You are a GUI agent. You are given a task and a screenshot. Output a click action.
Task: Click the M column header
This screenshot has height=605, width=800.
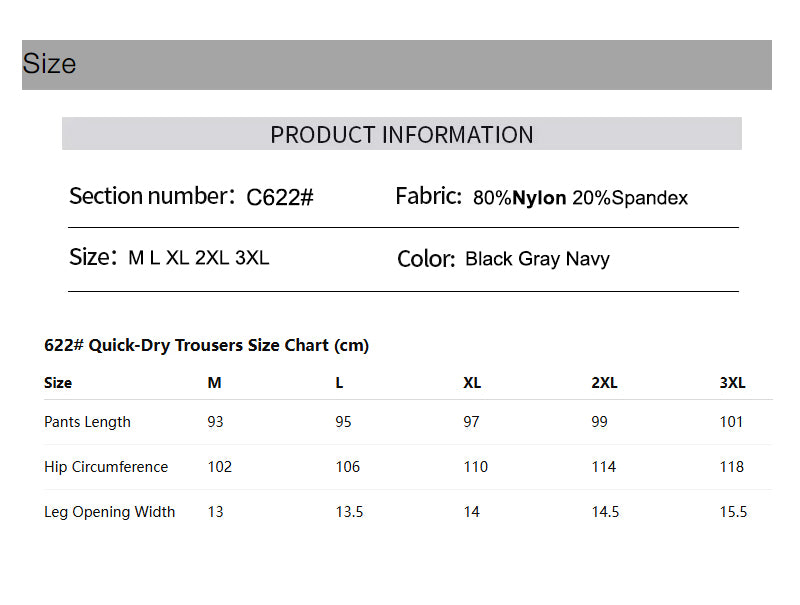tap(214, 383)
